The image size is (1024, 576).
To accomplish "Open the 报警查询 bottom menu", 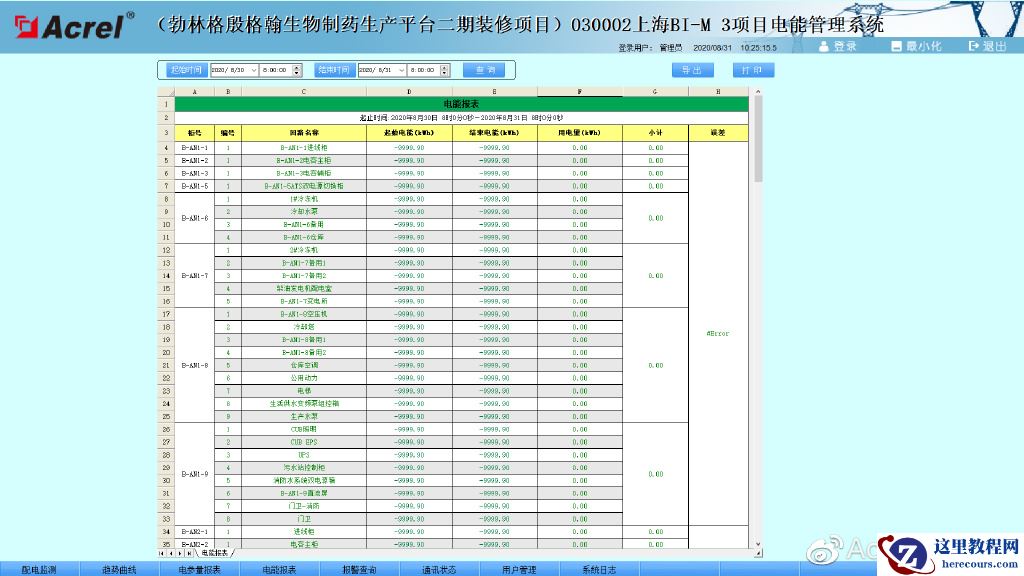I will (x=359, y=569).
